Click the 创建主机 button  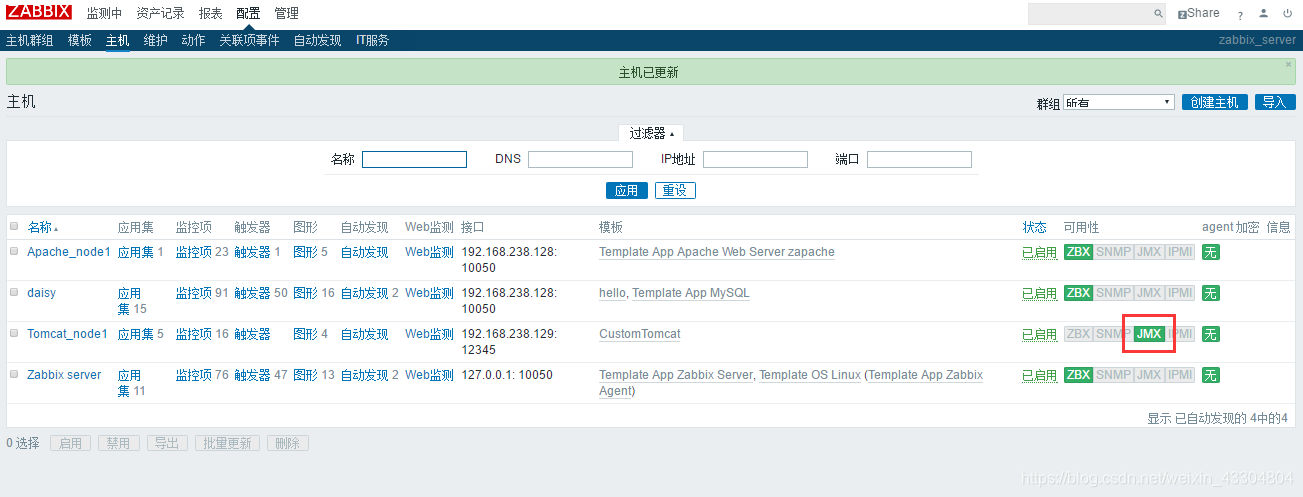pos(1214,102)
